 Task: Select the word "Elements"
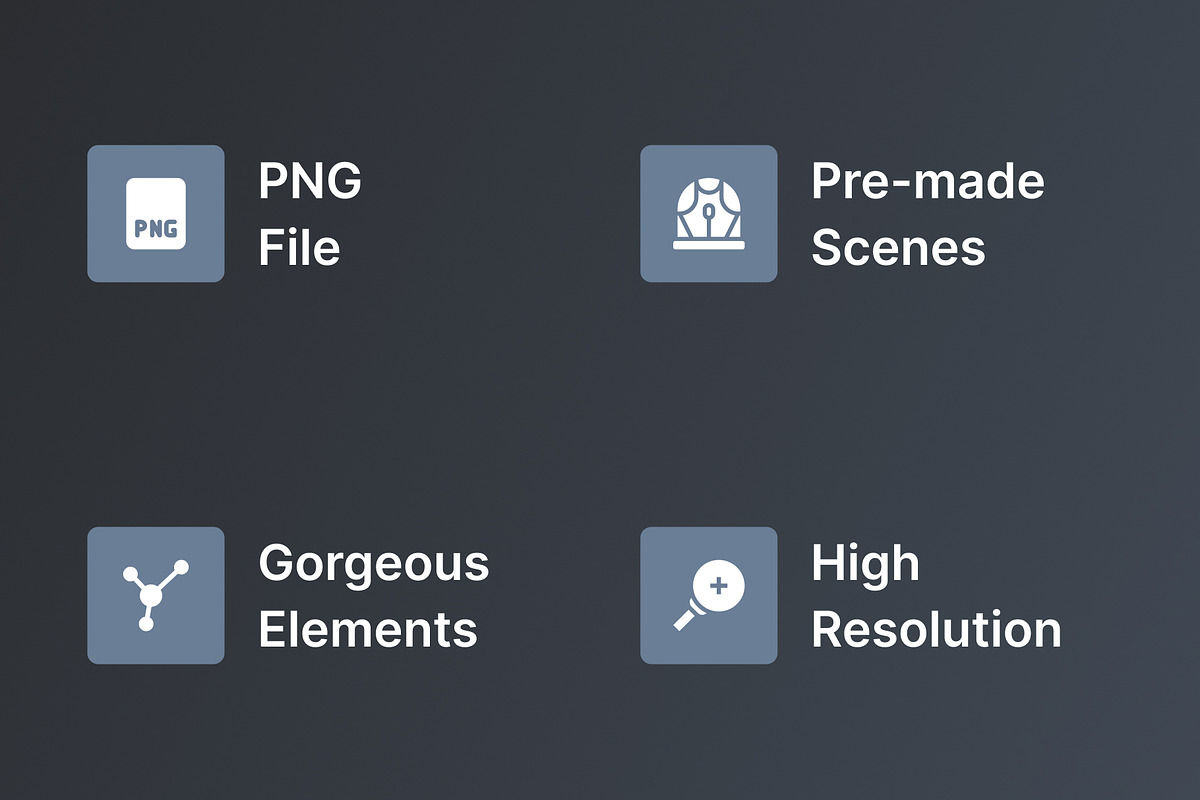coord(368,630)
